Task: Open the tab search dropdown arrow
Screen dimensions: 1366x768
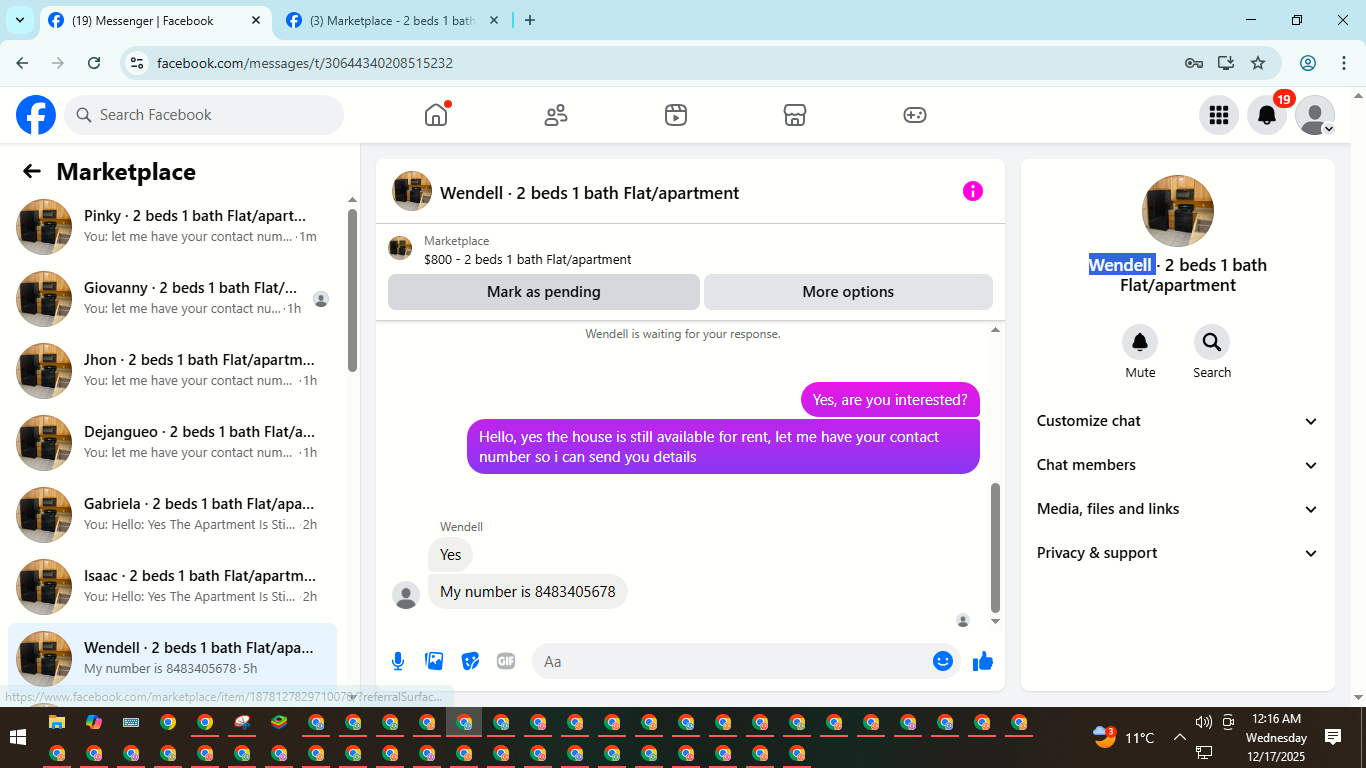Action: (19, 20)
